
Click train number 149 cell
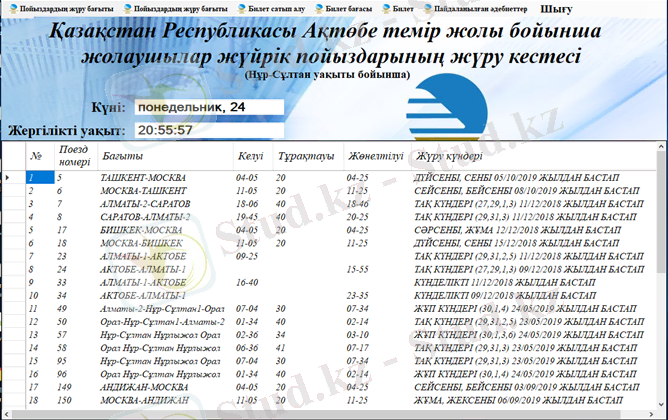pyautogui.click(x=76, y=387)
